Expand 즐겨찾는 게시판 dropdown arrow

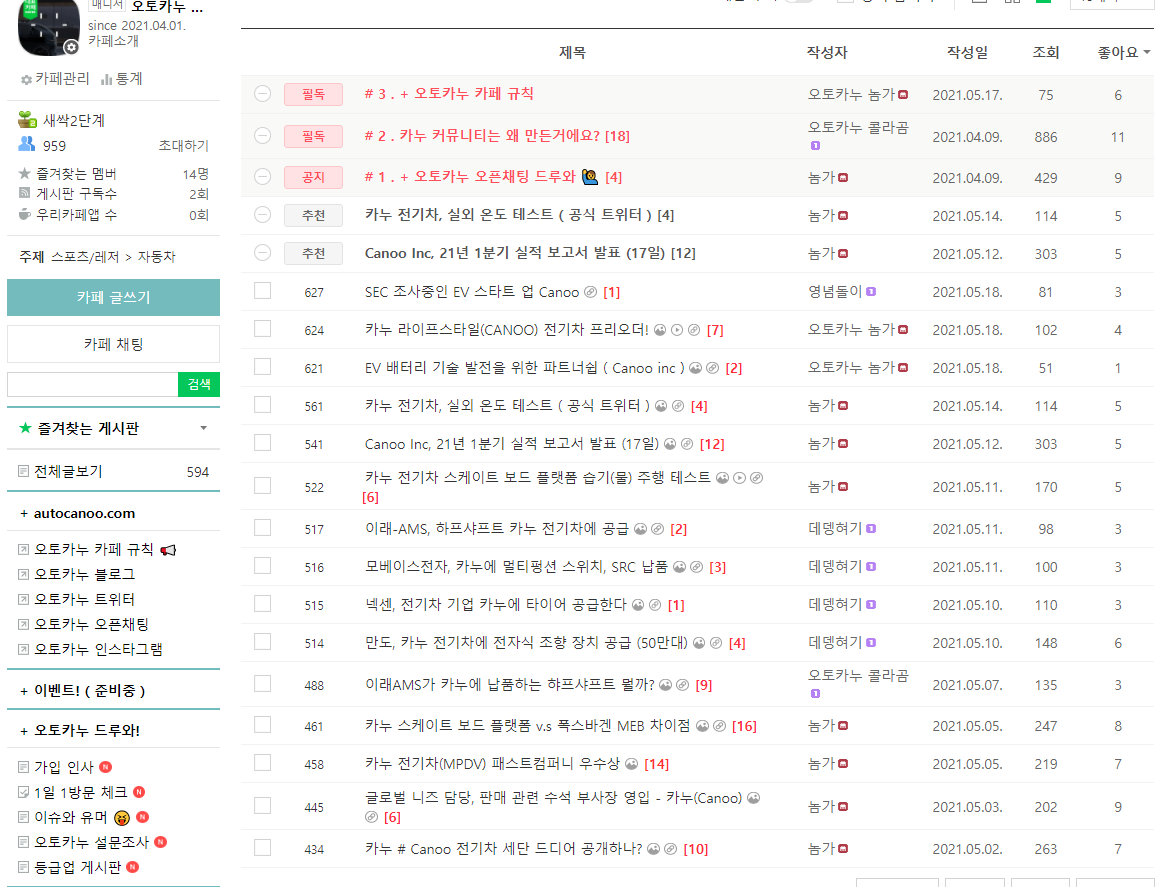coord(204,428)
